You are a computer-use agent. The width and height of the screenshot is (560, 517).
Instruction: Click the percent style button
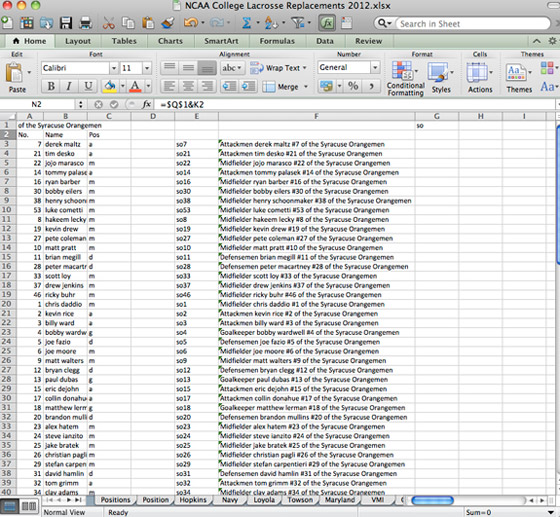(x=353, y=86)
